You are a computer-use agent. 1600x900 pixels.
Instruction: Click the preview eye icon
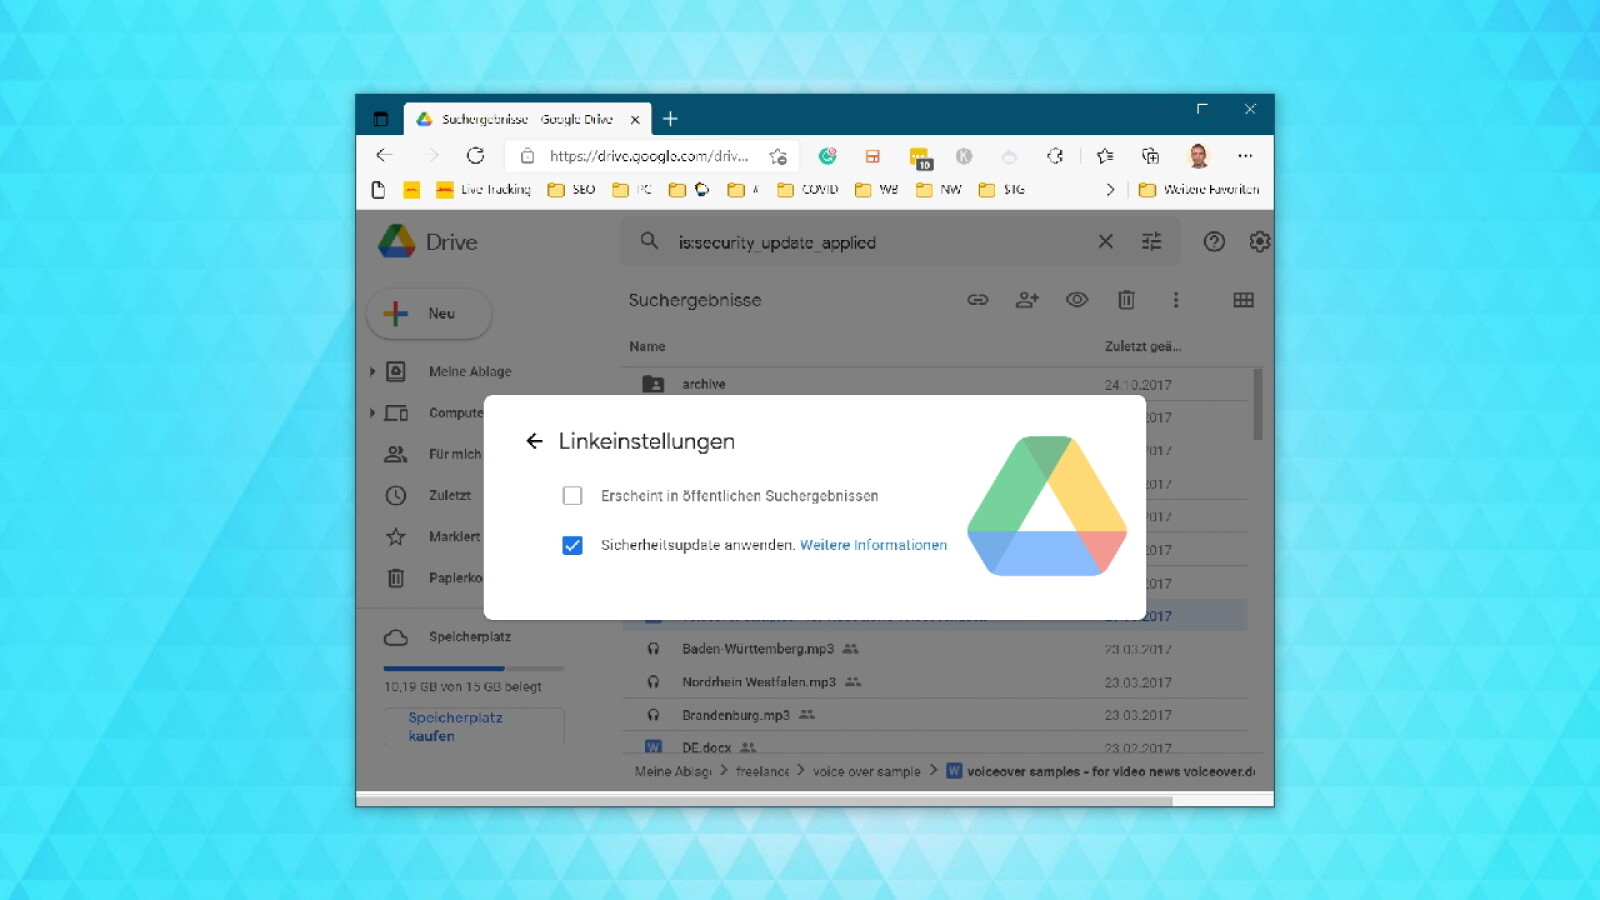pyautogui.click(x=1076, y=299)
